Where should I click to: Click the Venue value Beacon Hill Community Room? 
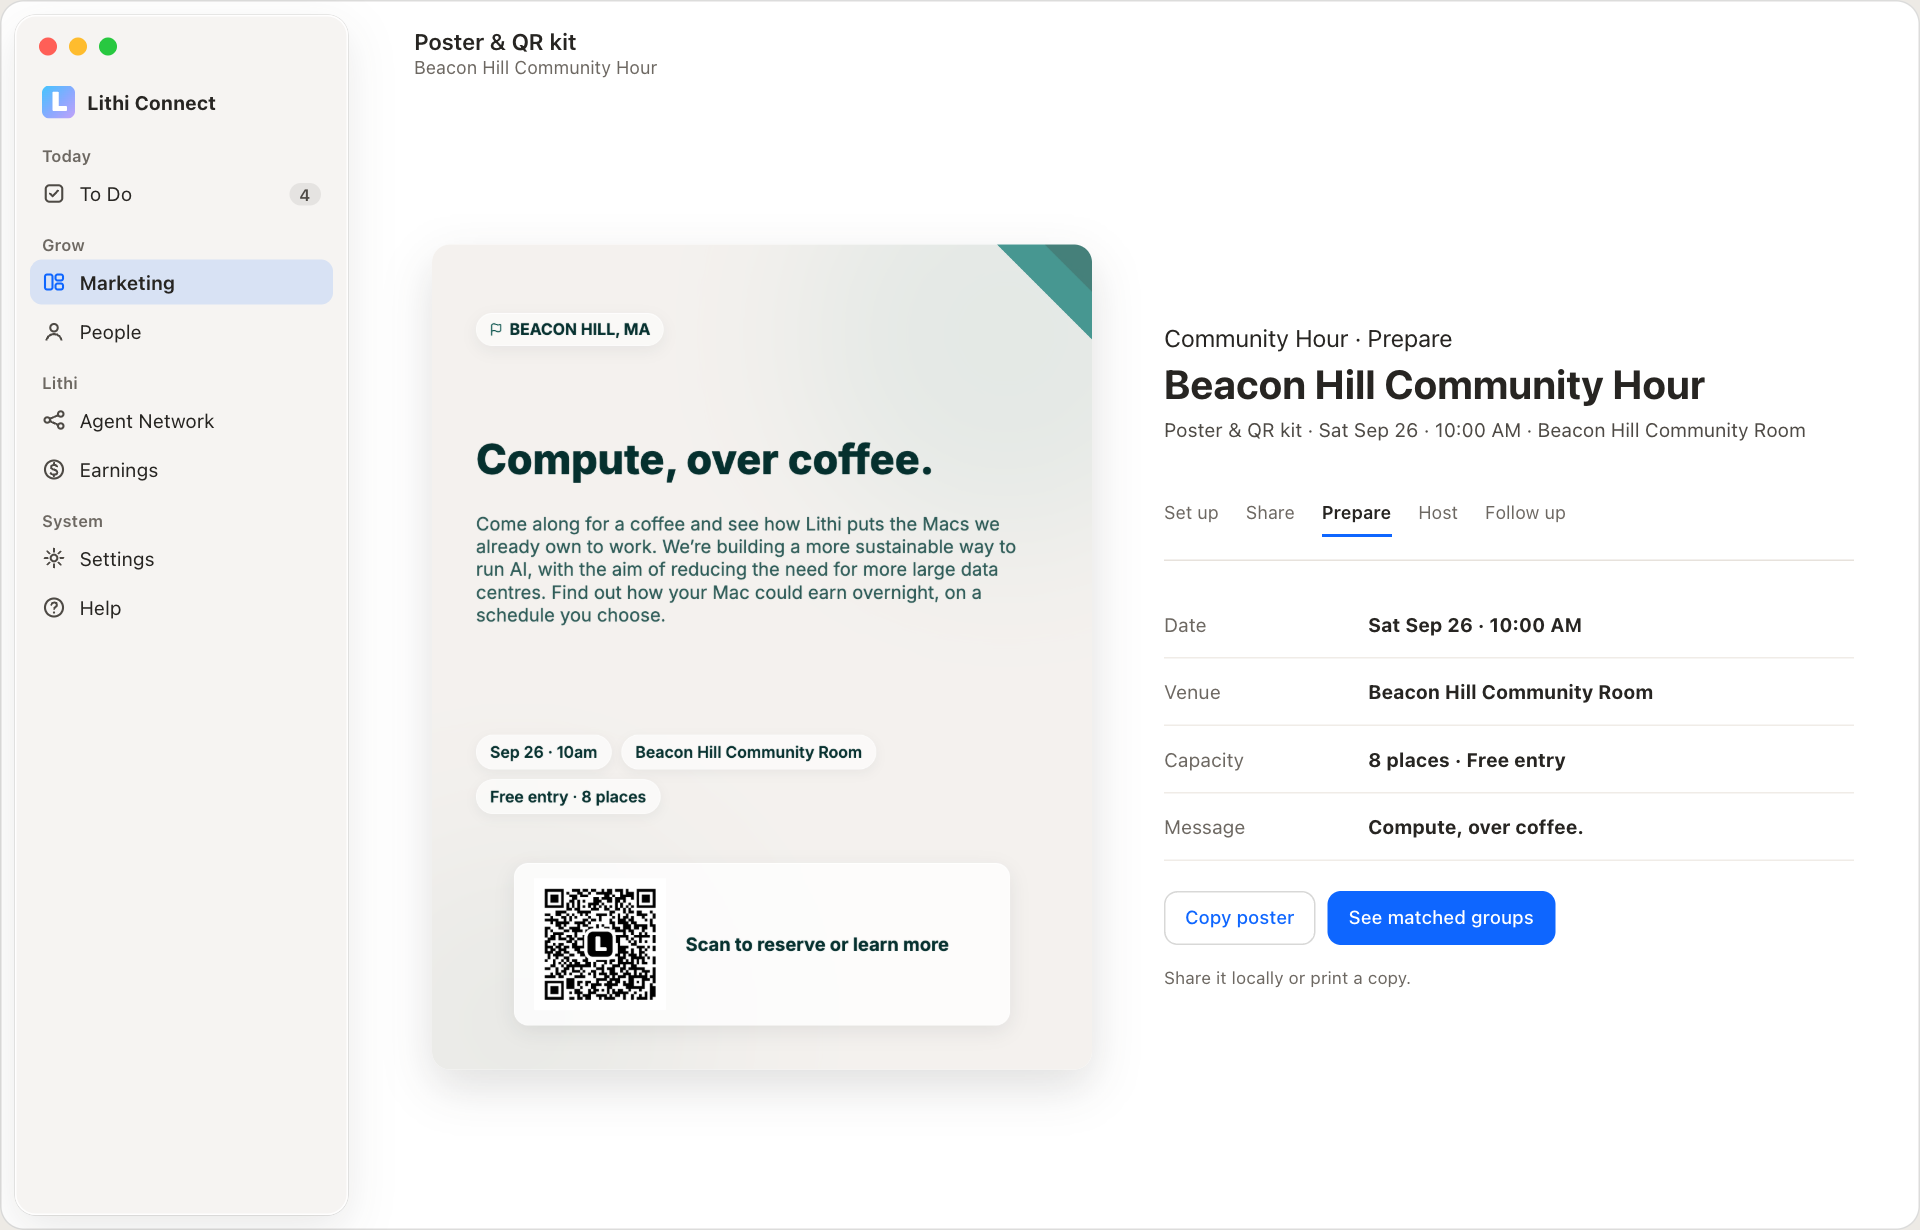[1510, 692]
